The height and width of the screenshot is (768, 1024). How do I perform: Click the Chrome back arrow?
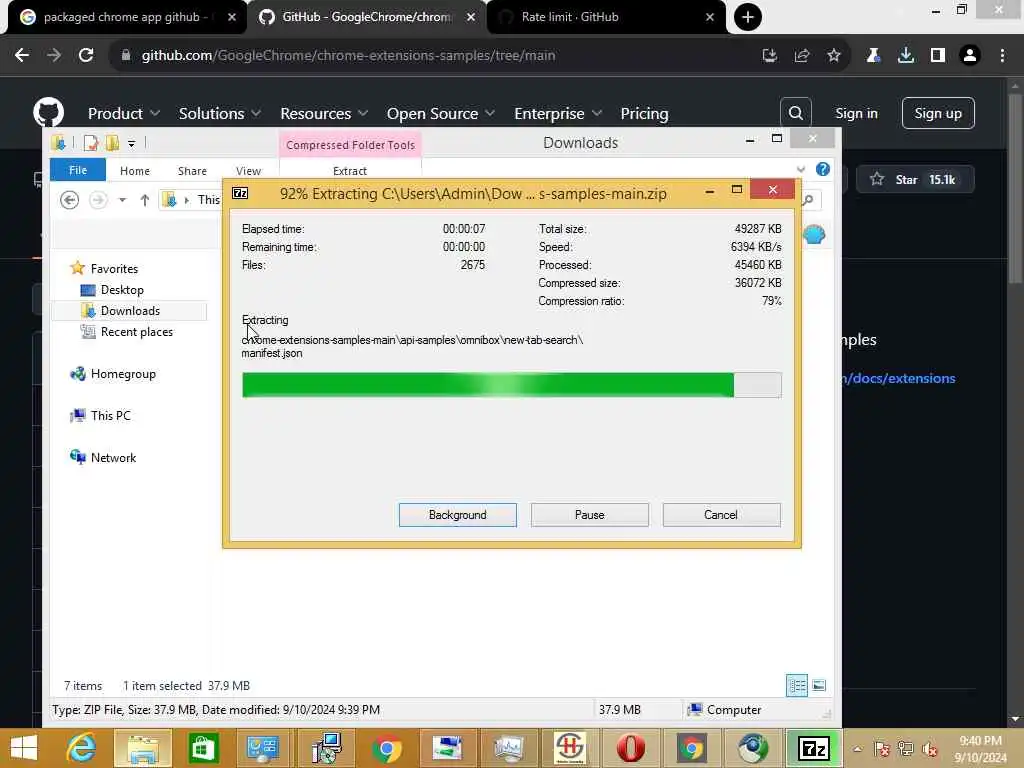[x=22, y=56]
